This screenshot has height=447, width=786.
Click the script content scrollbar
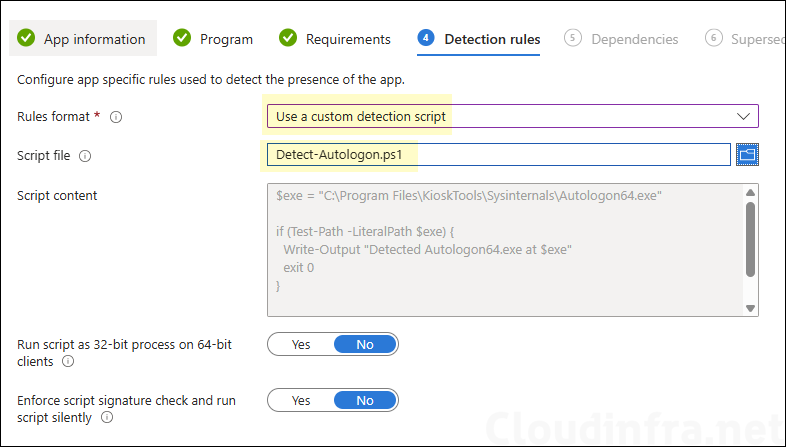(x=750, y=240)
